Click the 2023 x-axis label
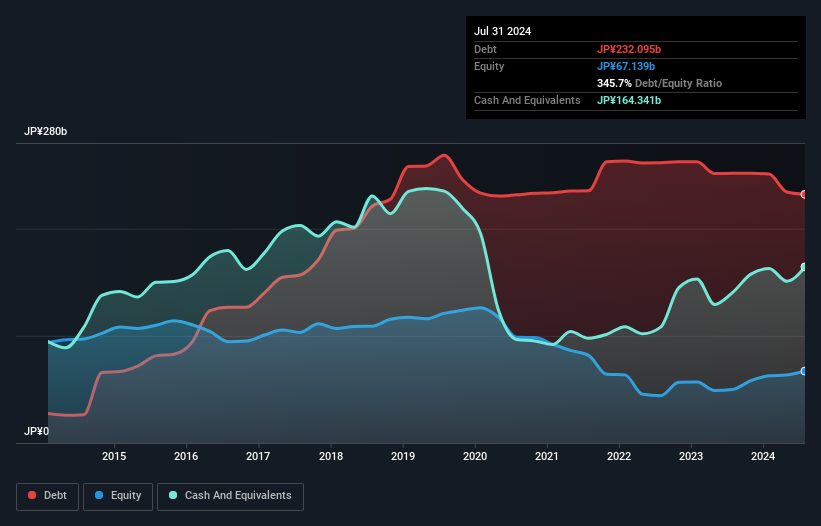Viewport: 821px width, 526px height. click(x=691, y=456)
